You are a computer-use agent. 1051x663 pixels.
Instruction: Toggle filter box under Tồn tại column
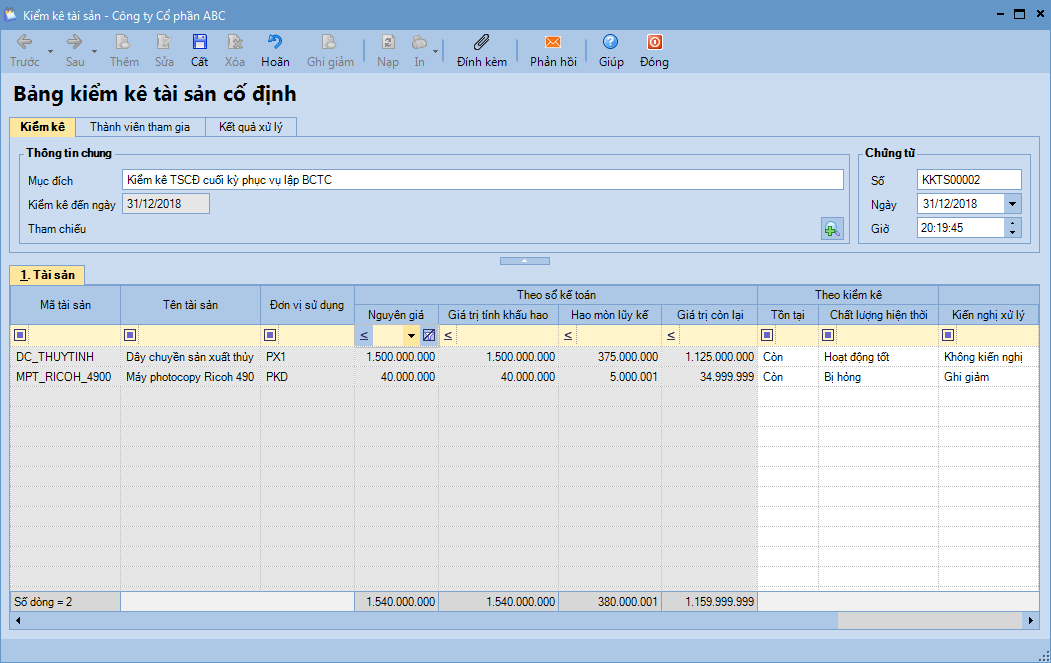(x=768, y=336)
